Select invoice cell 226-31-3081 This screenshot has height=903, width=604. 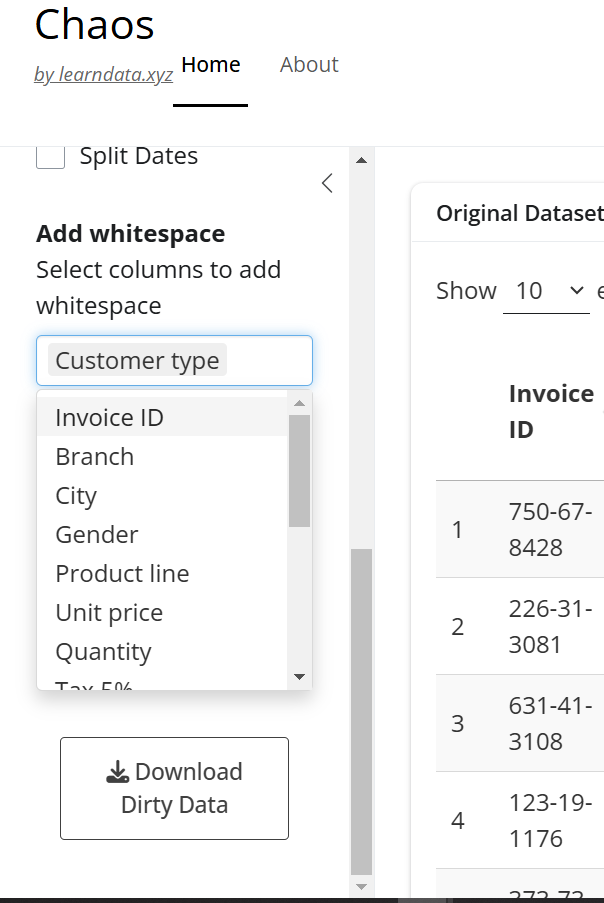point(550,626)
